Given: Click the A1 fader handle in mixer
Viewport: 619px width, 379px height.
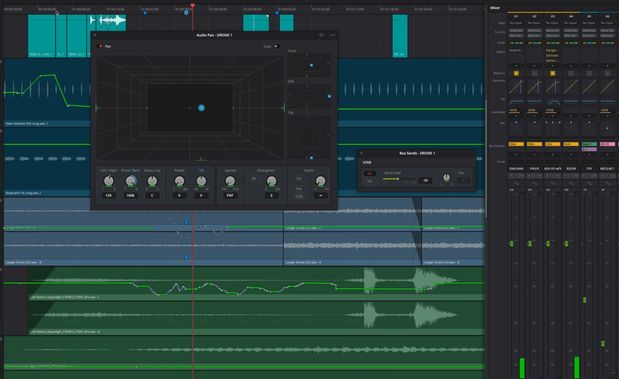Looking at the screenshot, I should 512,244.
